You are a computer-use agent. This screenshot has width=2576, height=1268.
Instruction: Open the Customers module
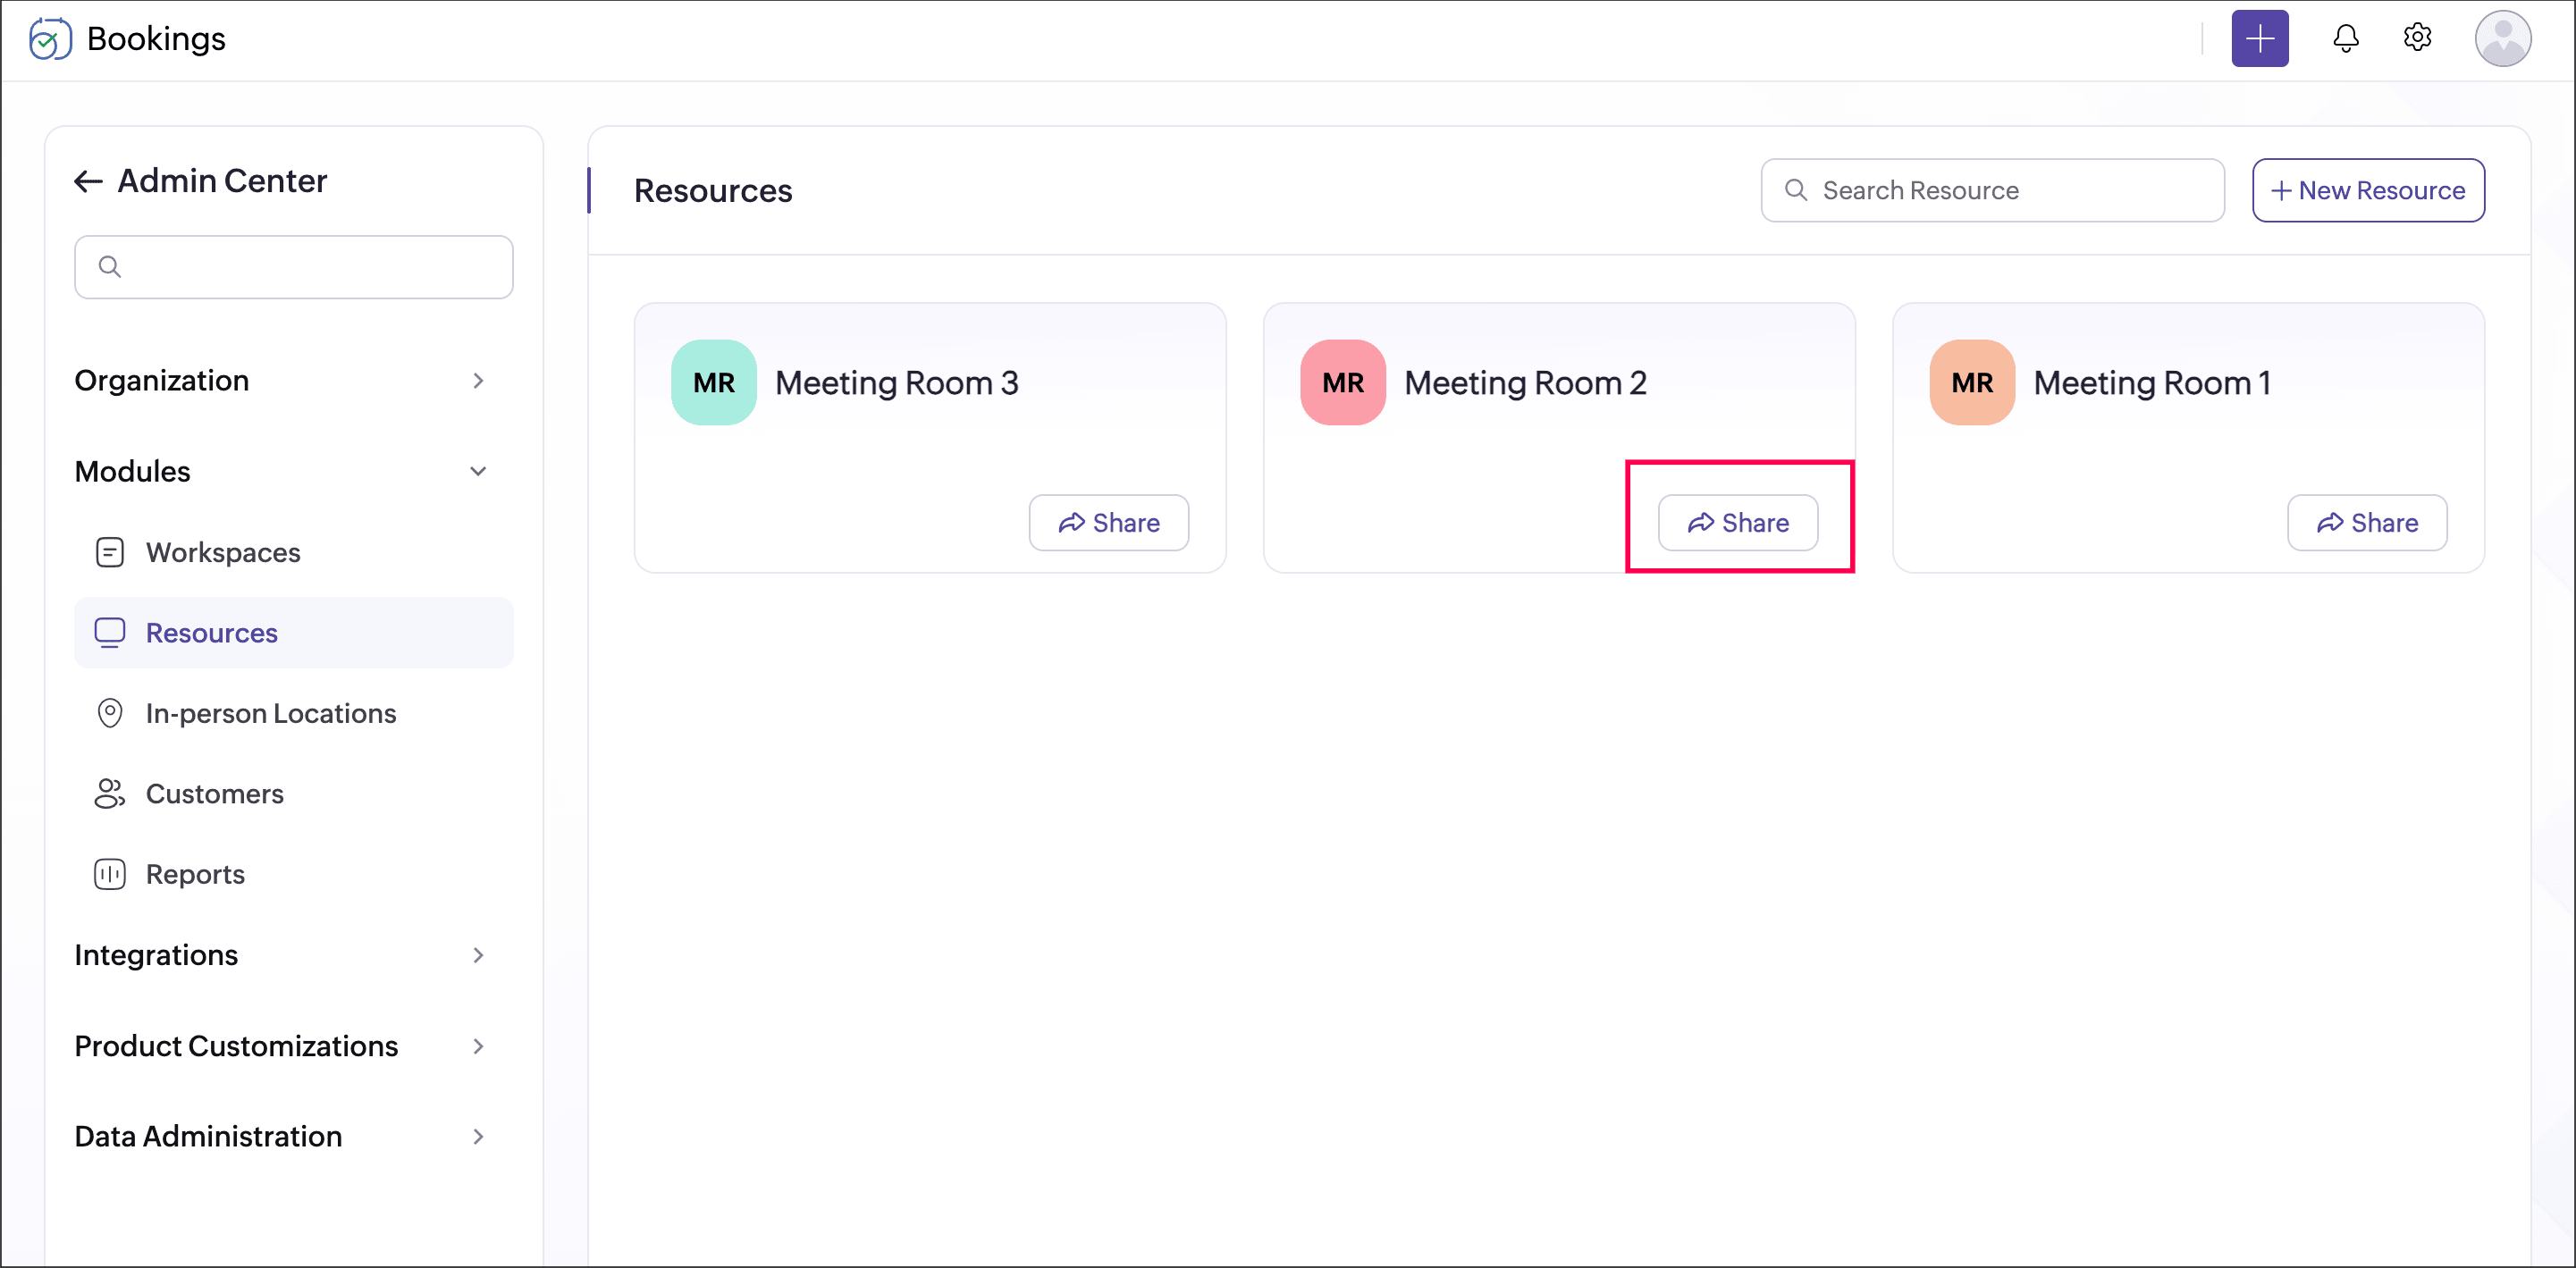pyautogui.click(x=293, y=793)
